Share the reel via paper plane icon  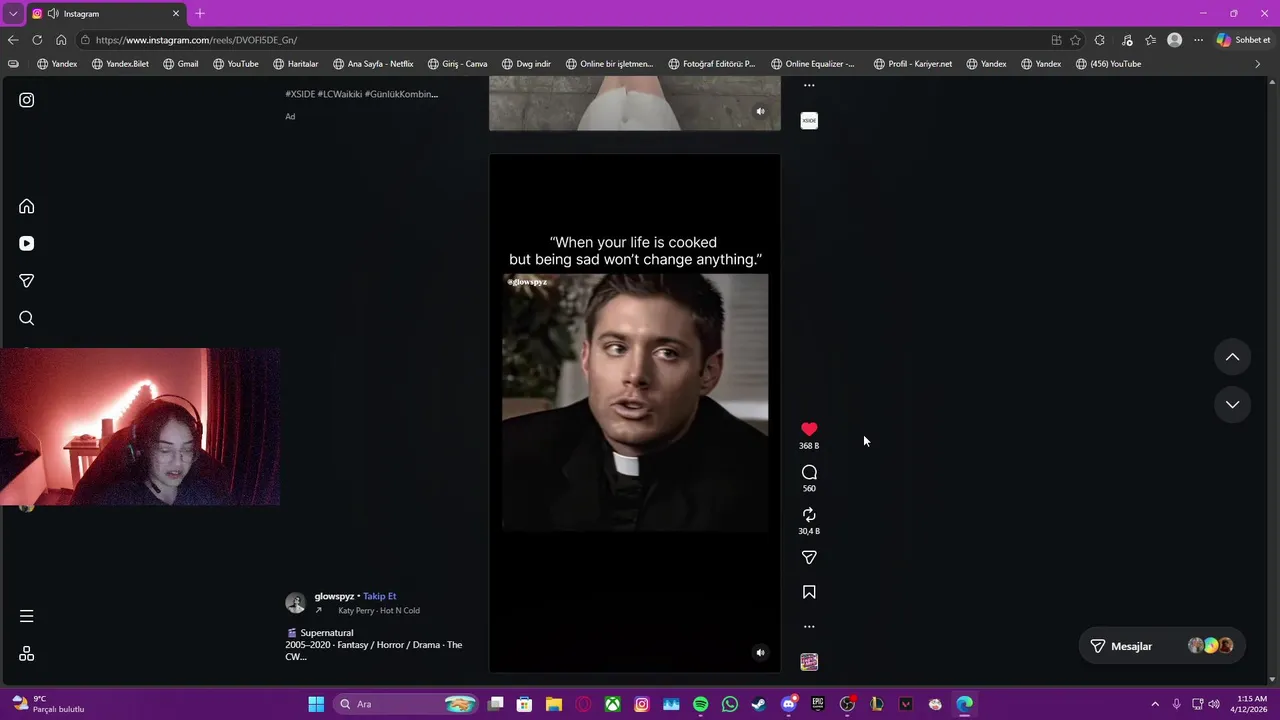tap(809, 557)
